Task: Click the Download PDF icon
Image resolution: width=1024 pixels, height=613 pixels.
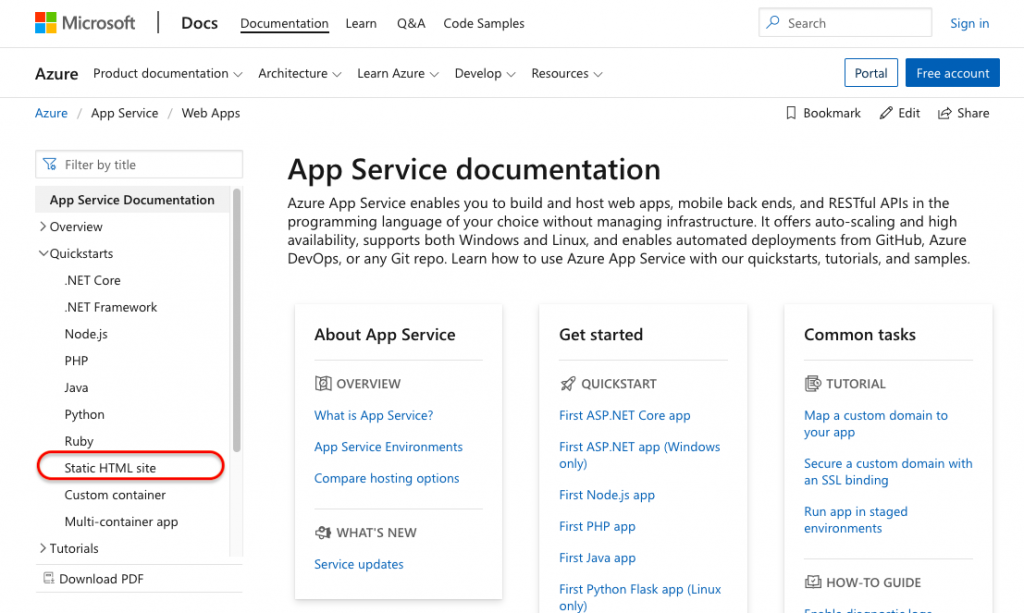Action: (x=48, y=578)
